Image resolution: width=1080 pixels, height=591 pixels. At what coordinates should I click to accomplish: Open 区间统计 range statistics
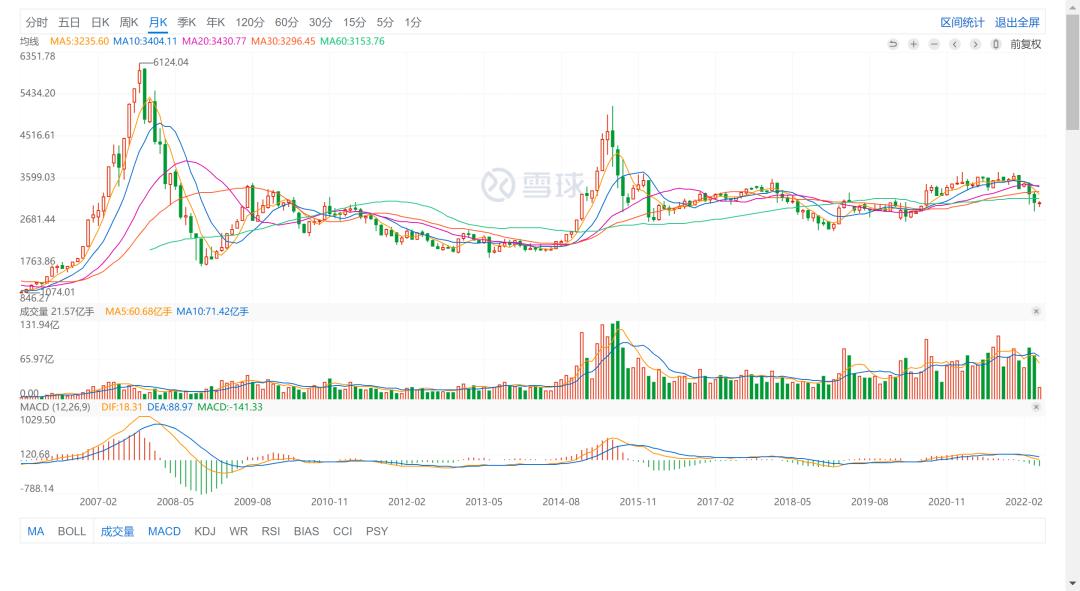[x=962, y=22]
